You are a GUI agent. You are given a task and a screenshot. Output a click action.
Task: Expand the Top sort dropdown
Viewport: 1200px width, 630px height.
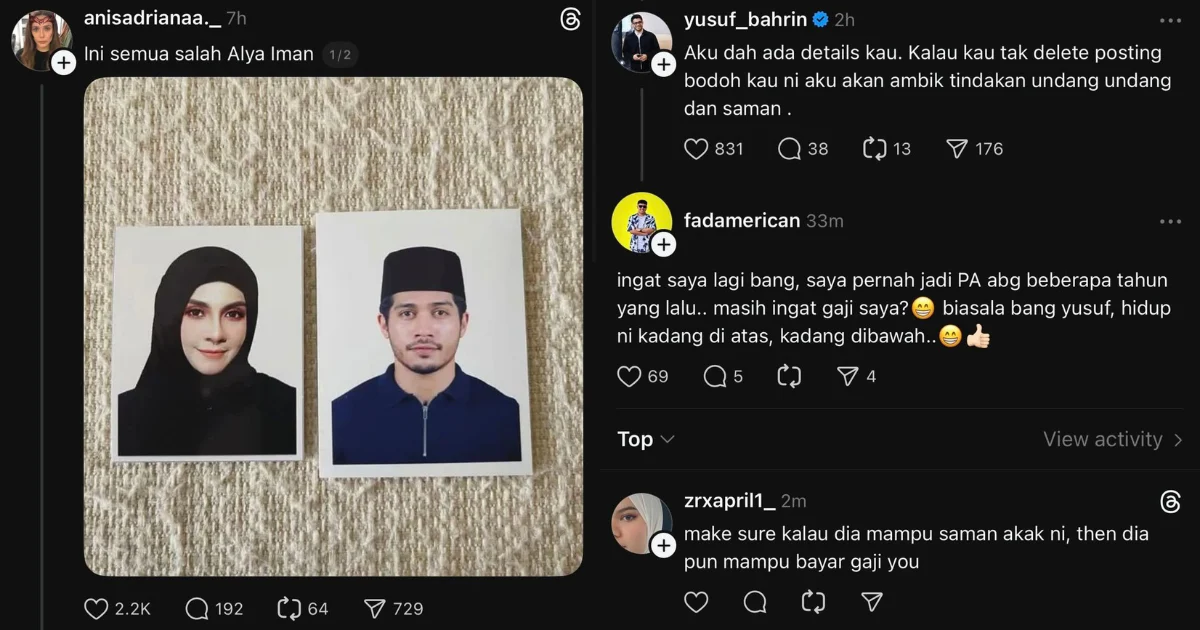pyautogui.click(x=646, y=439)
